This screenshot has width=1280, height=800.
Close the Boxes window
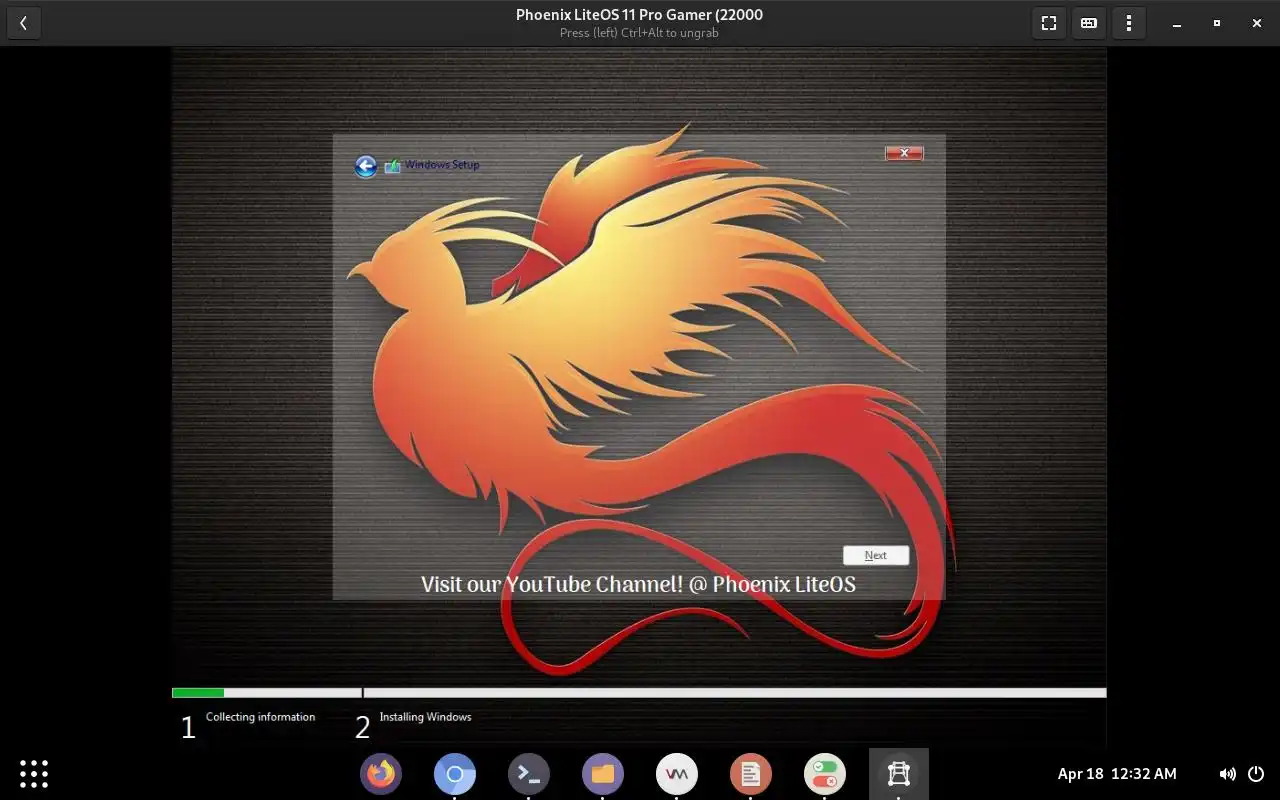[1257, 23]
